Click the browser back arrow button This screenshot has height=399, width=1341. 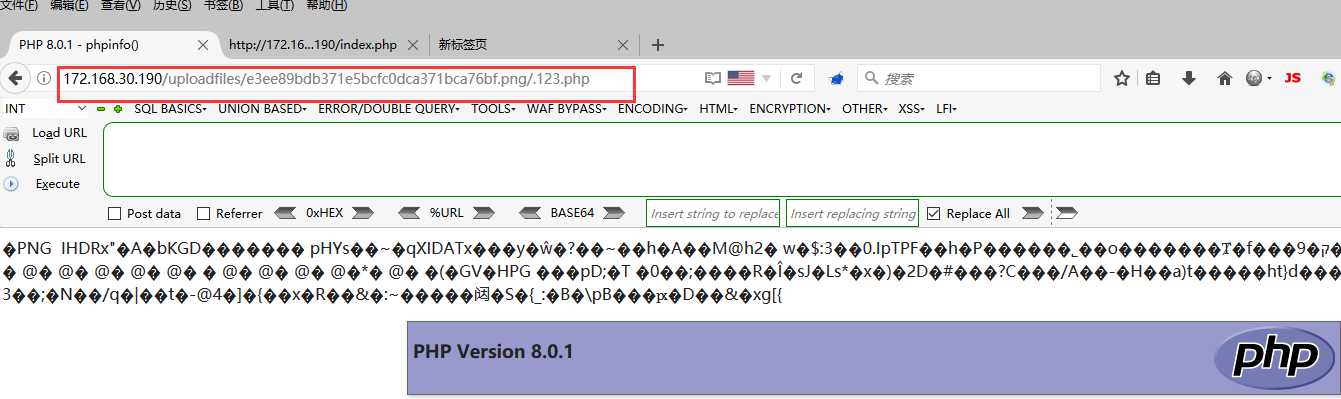click(15, 78)
